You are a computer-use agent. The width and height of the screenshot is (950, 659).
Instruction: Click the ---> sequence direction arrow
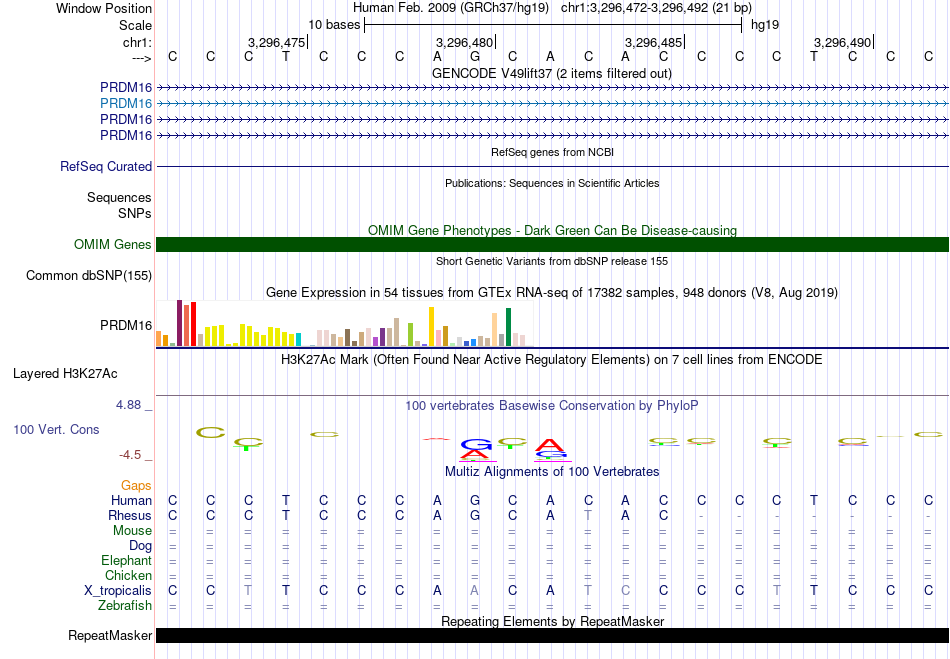tap(141, 58)
